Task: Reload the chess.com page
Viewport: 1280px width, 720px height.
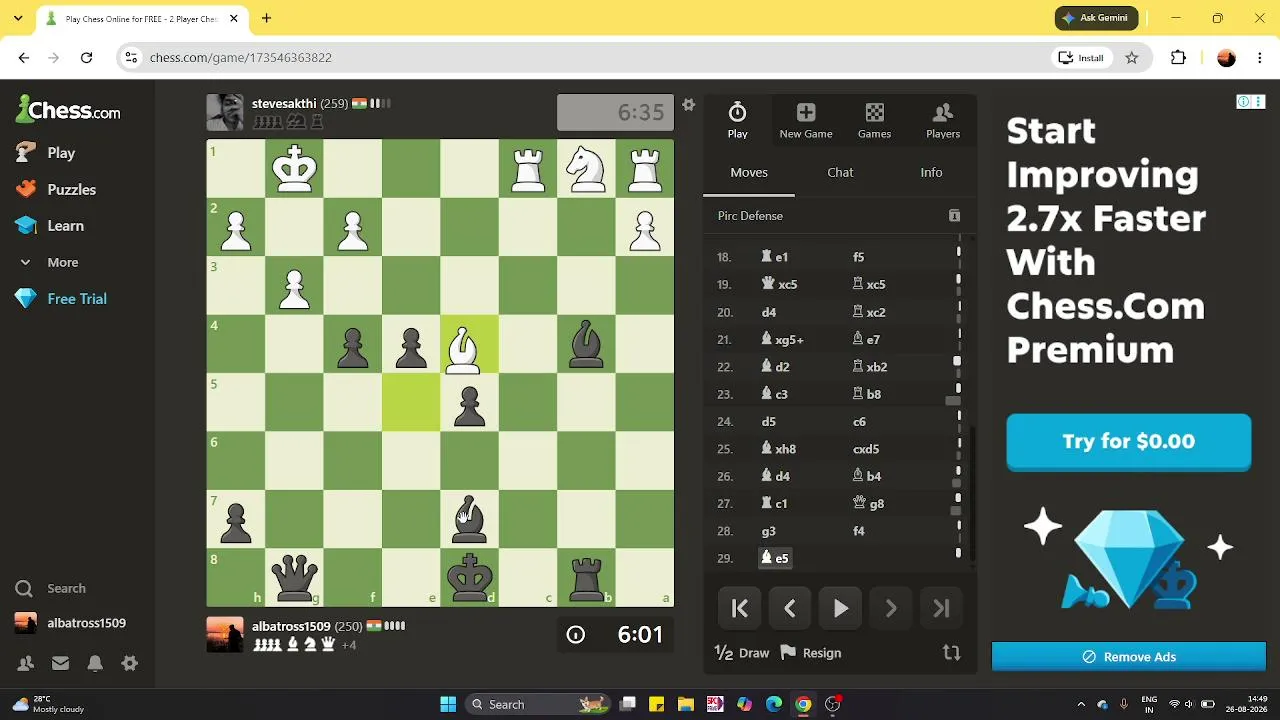Action: point(87,58)
